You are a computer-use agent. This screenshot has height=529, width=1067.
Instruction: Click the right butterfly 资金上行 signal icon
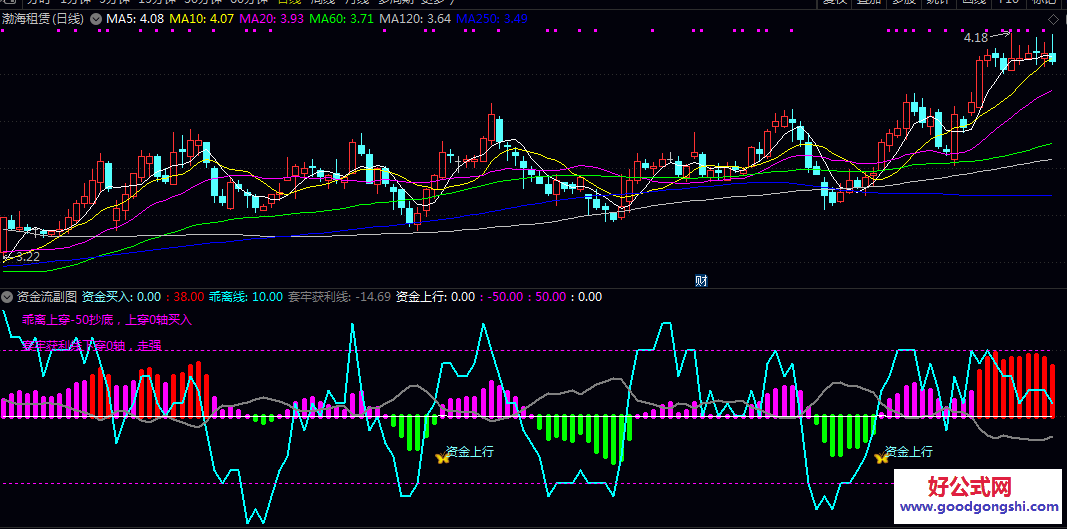click(881, 458)
